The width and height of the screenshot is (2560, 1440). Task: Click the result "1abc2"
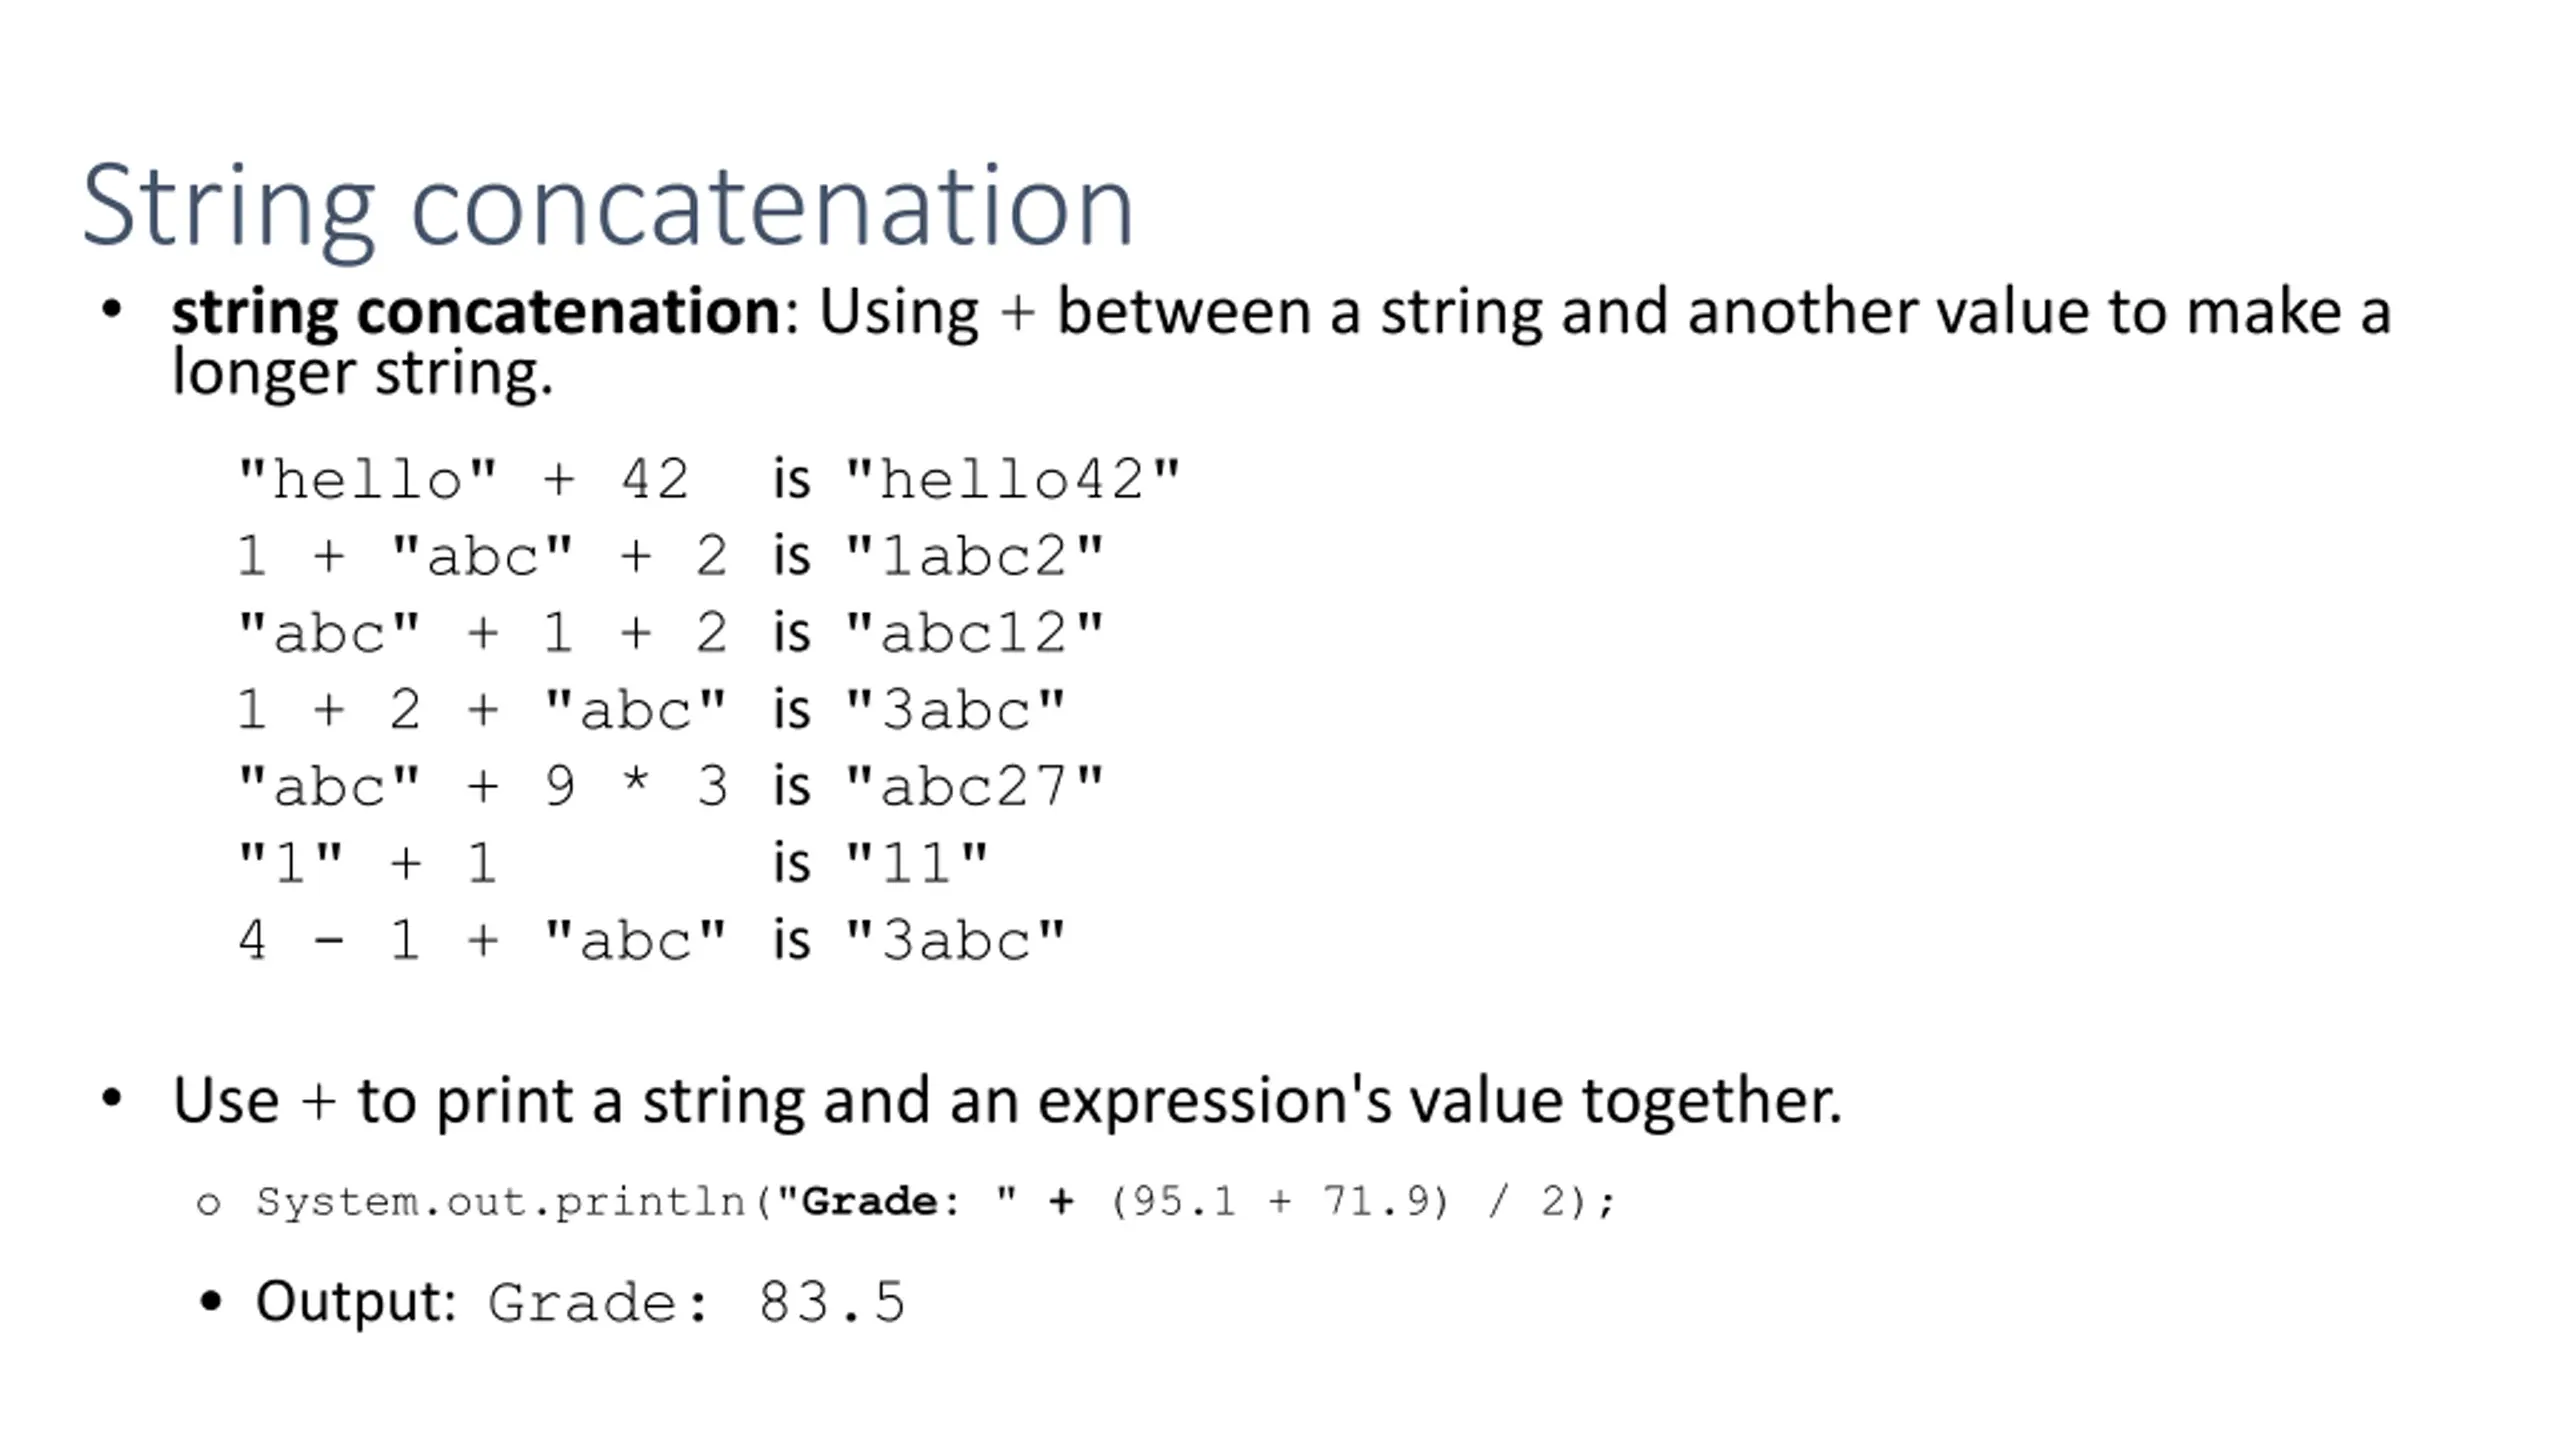point(974,556)
